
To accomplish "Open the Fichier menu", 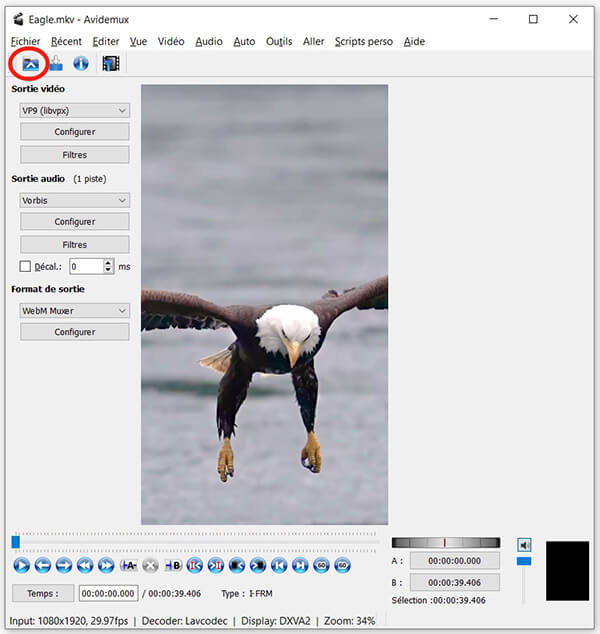I will pos(25,41).
